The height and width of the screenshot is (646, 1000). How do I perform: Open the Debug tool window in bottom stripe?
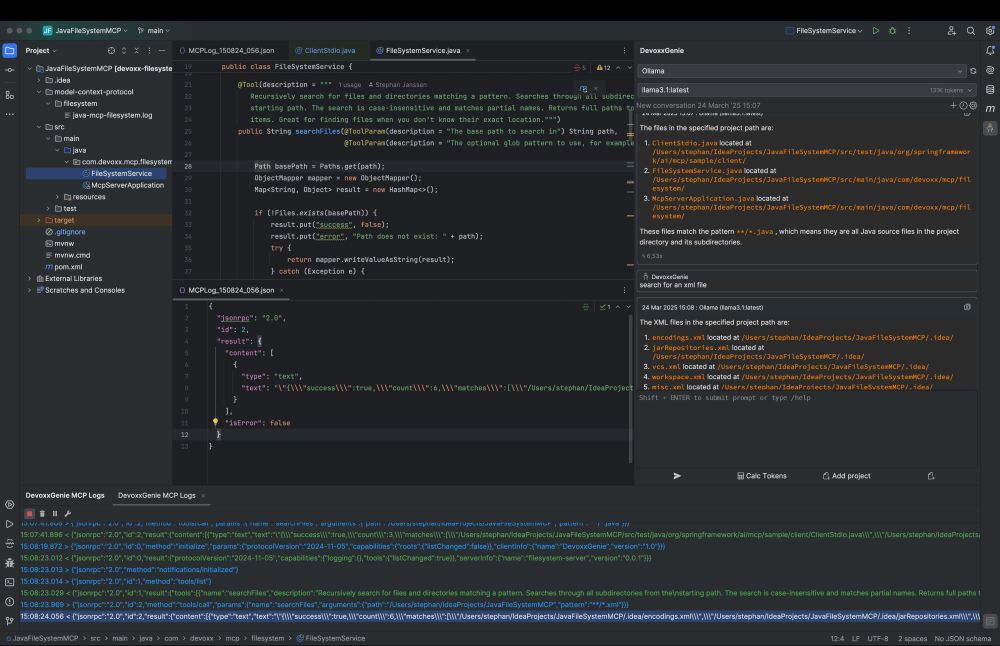(10, 562)
